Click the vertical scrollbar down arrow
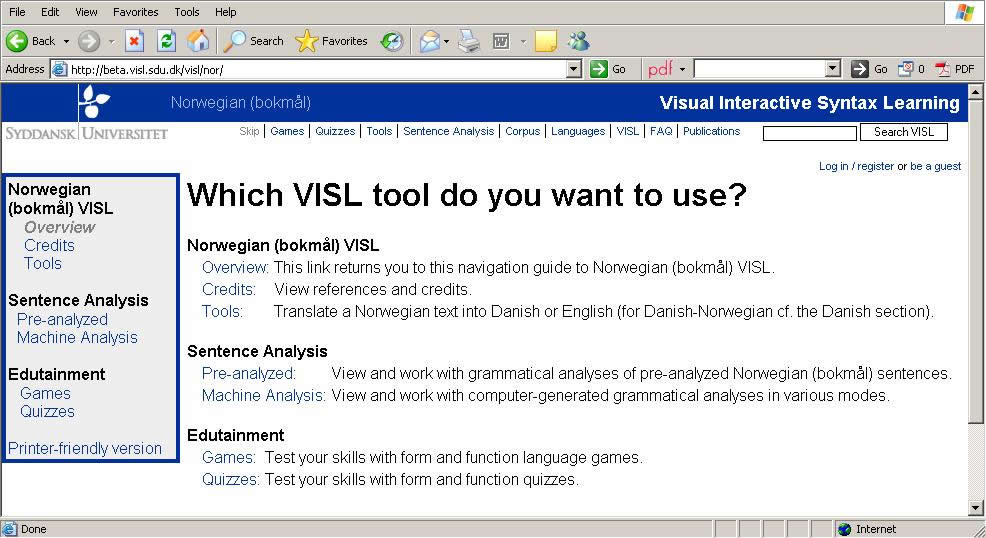This screenshot has height=538, width=986. pos(976,509)
